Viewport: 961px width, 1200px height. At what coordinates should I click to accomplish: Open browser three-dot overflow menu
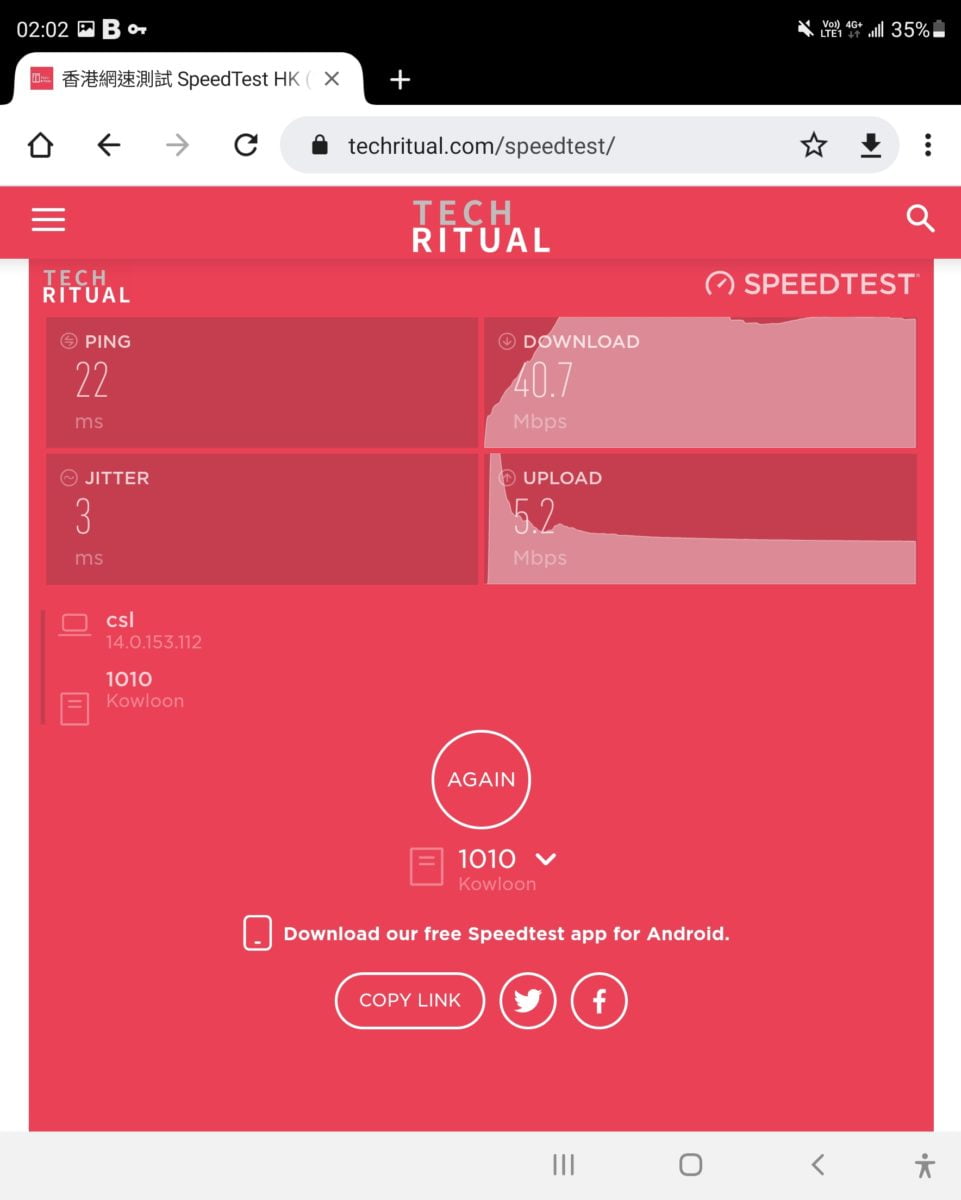point(928,146)
